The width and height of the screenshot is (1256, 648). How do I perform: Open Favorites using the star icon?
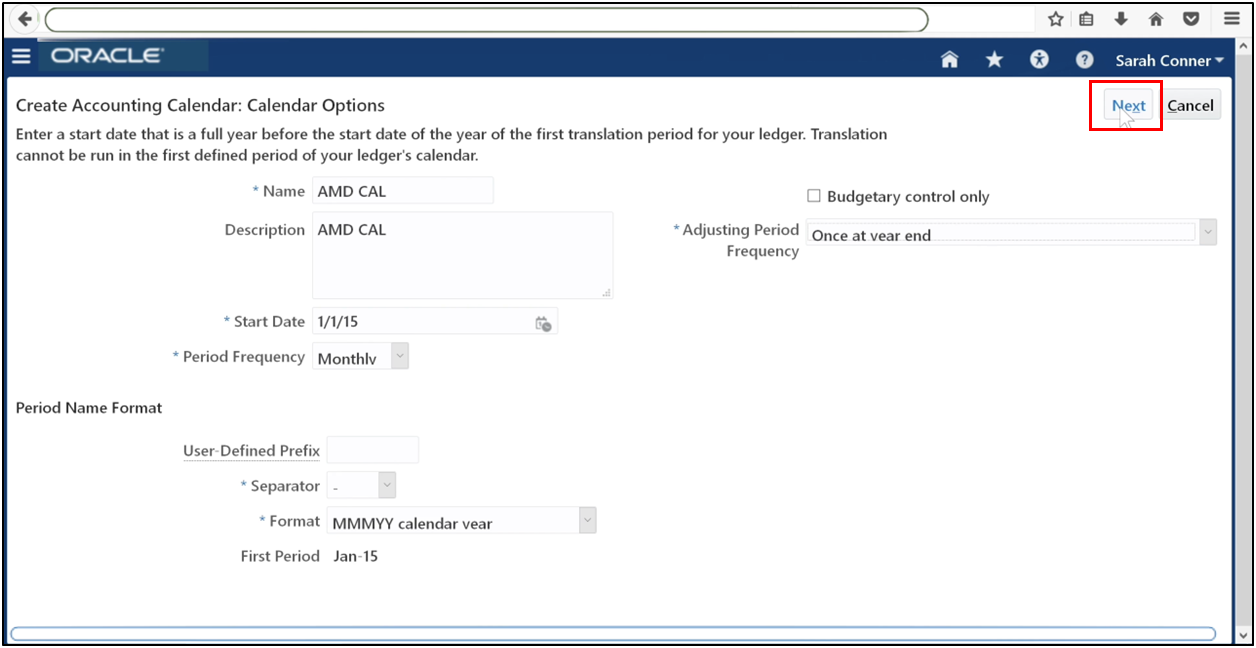pyautogui.click(x=993, y=60)
